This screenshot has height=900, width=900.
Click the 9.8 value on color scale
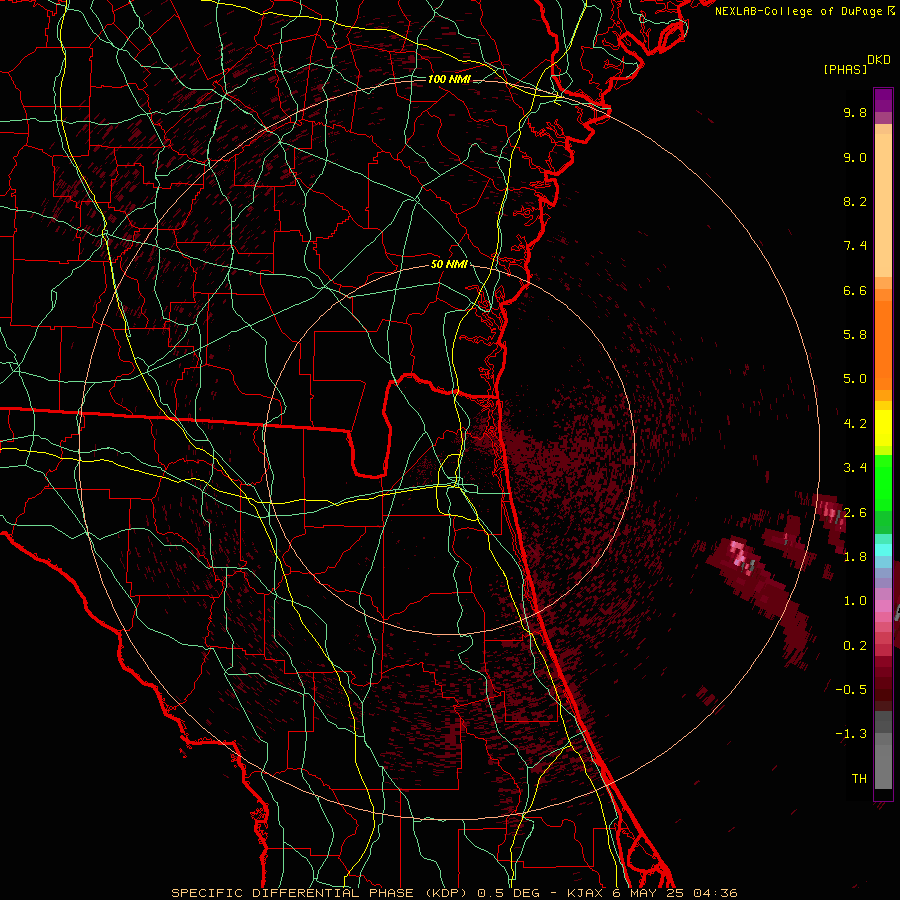coord(855,112)
